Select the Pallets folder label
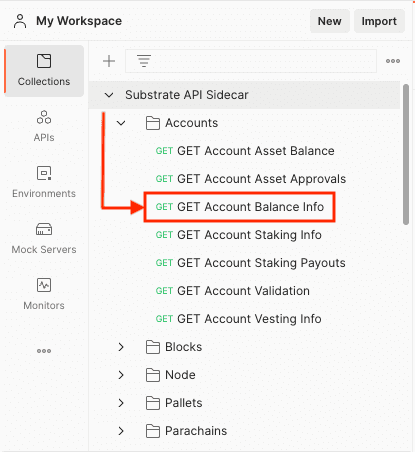The width and height of the screenshot is (415, 452). click(x=184, y=403)
